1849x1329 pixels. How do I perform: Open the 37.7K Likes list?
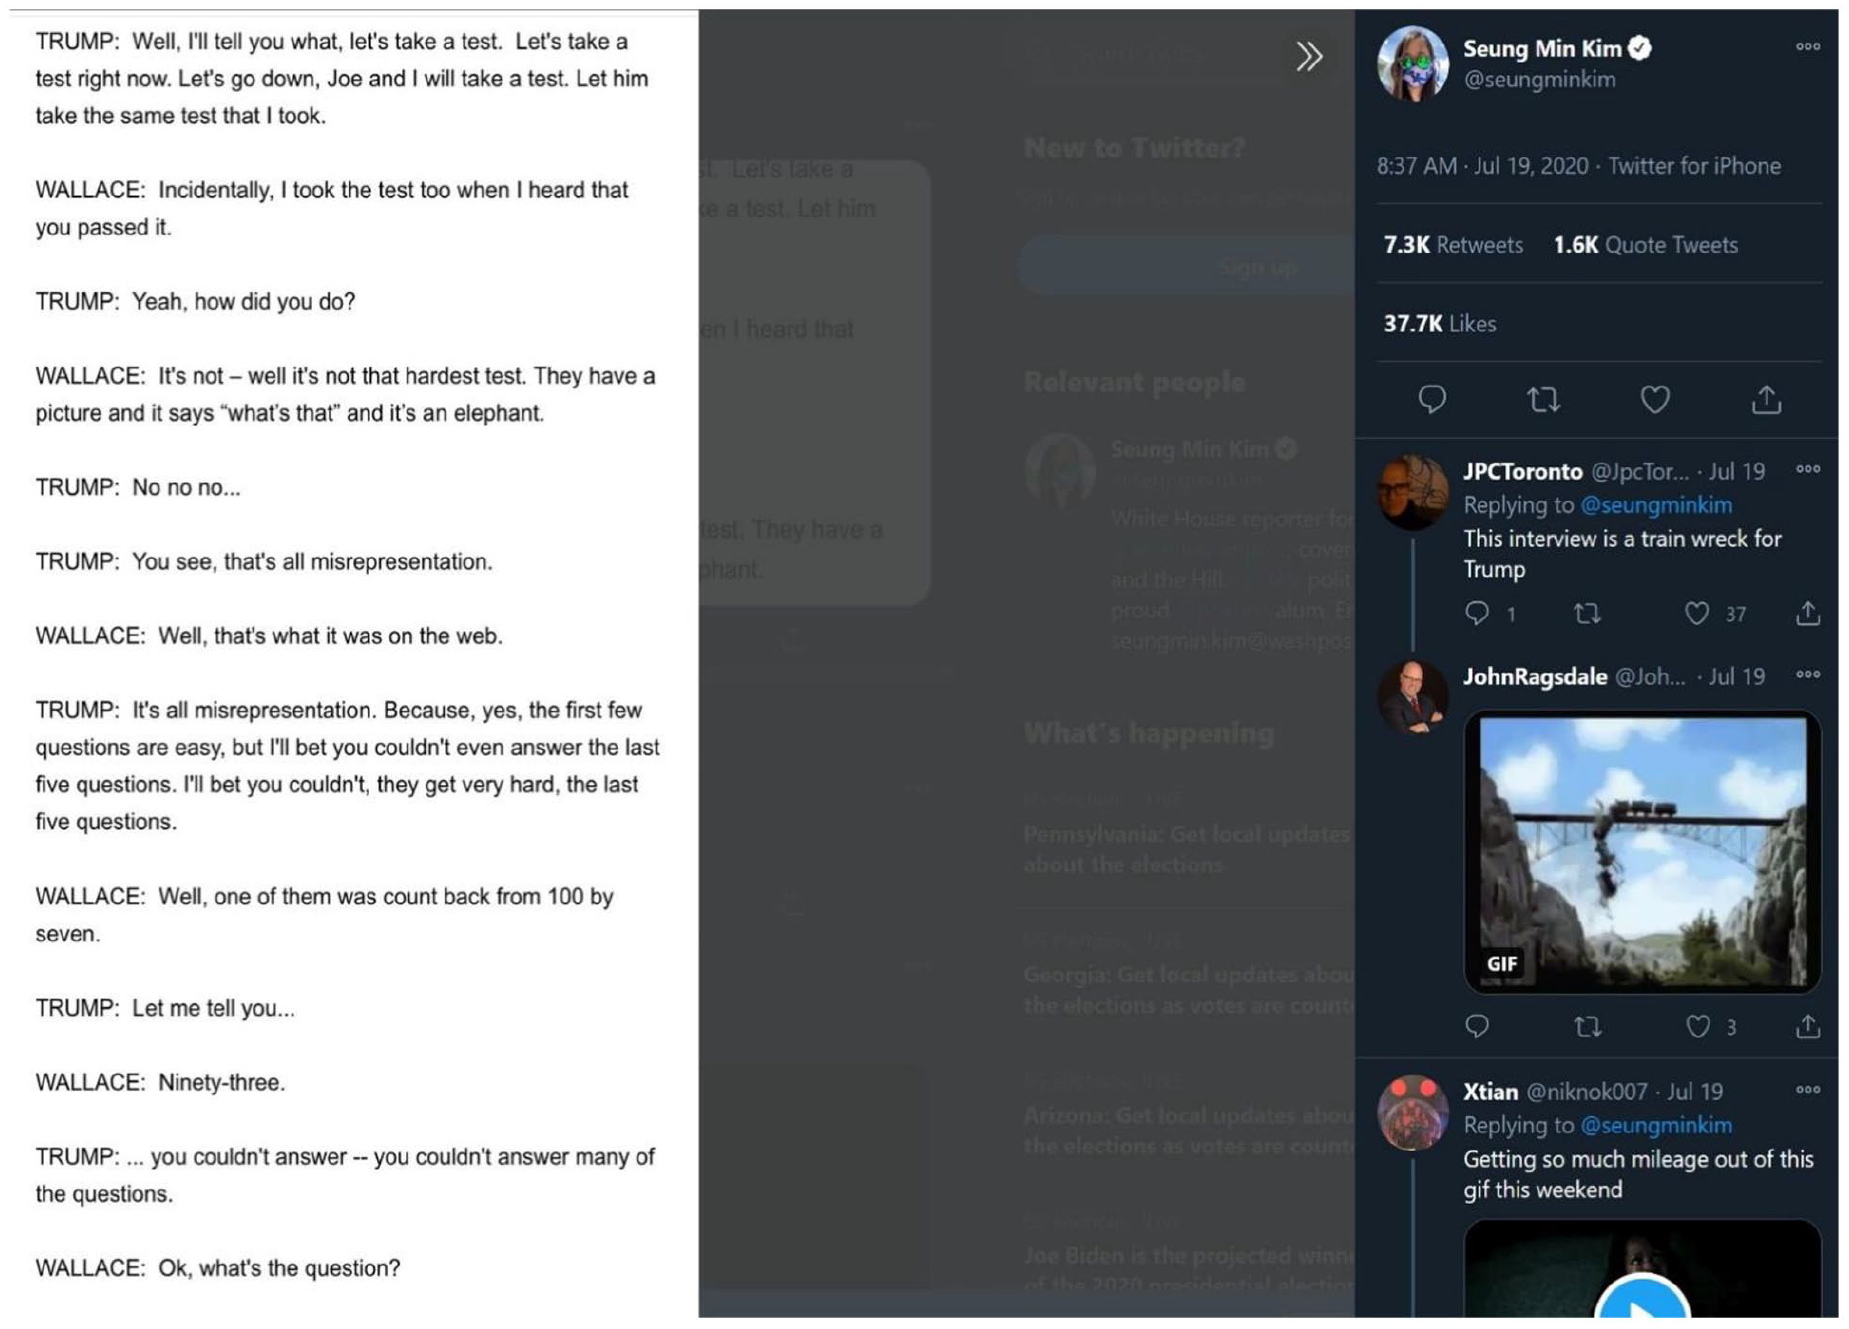pyautogui.click(x=1439, y=324)
